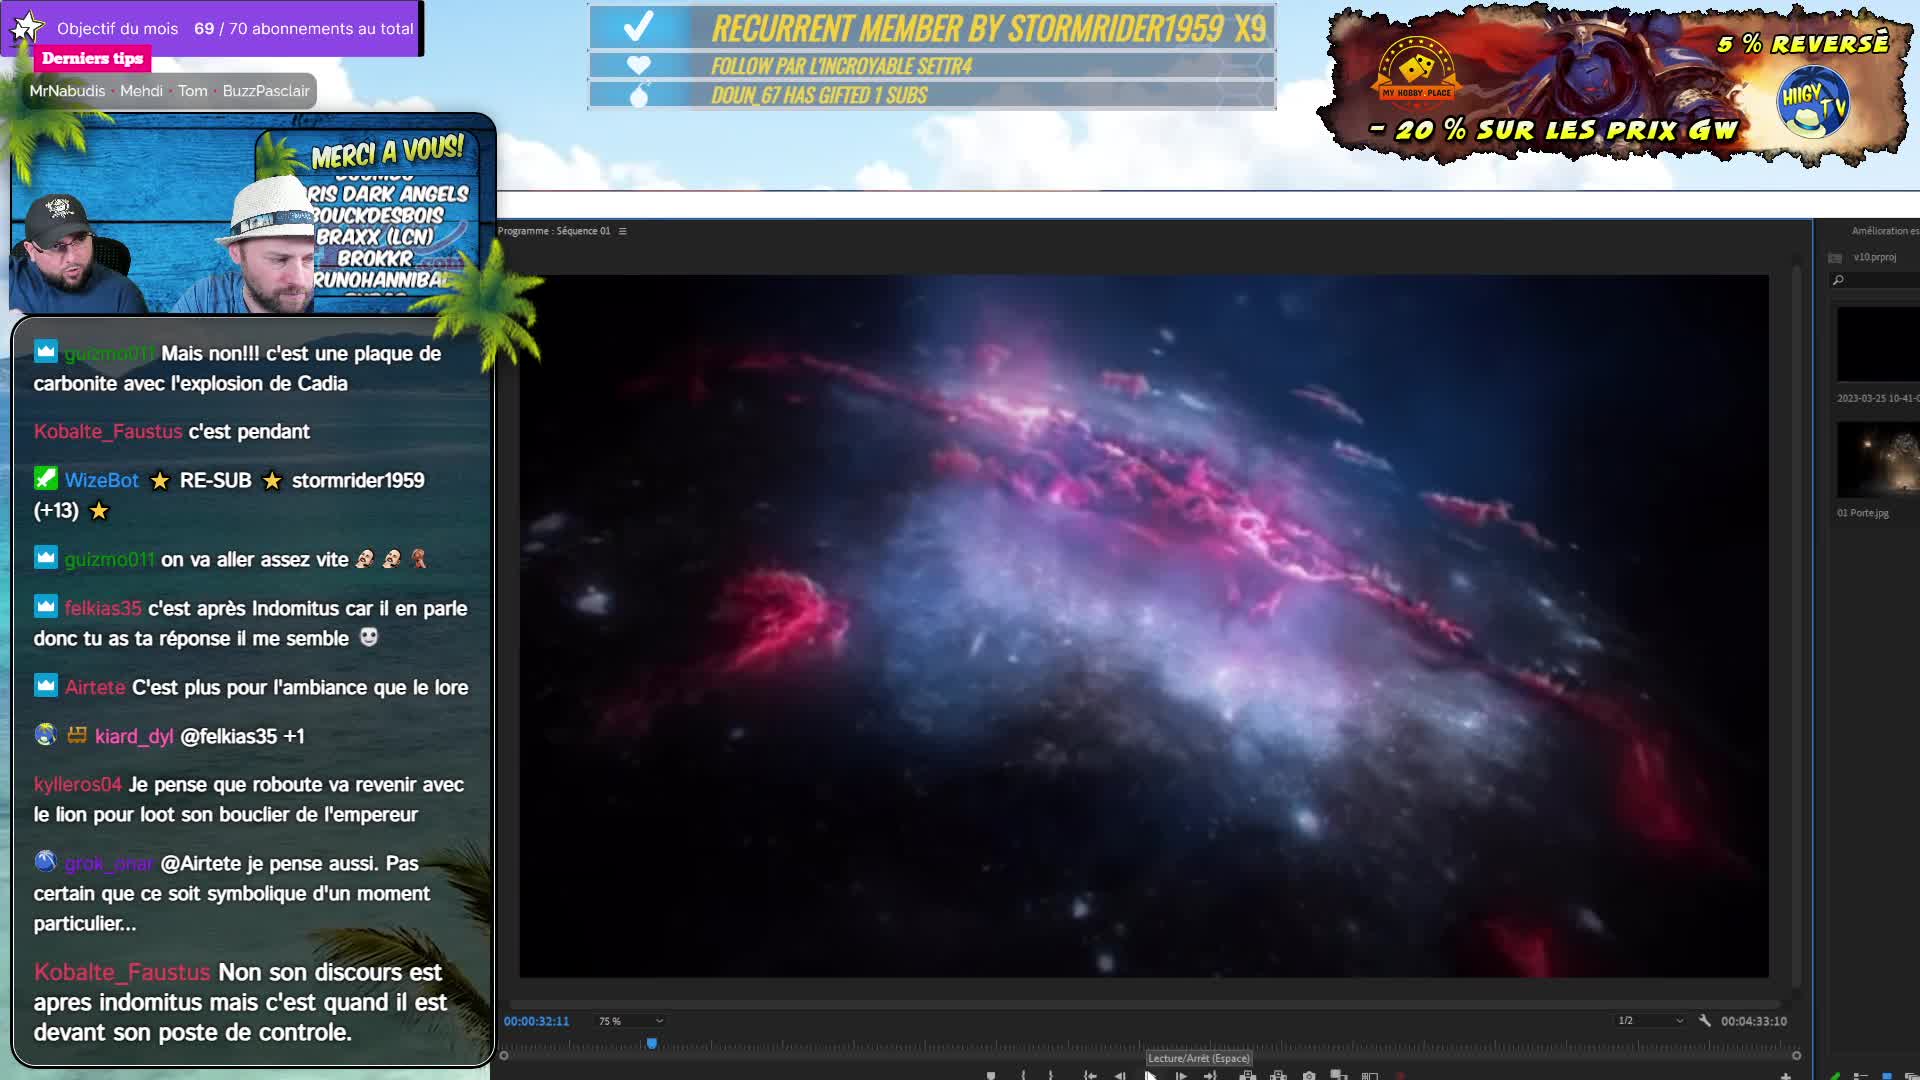
Task: Click the Programme : Séquence 01 tab title
Action: click(554, 231)
